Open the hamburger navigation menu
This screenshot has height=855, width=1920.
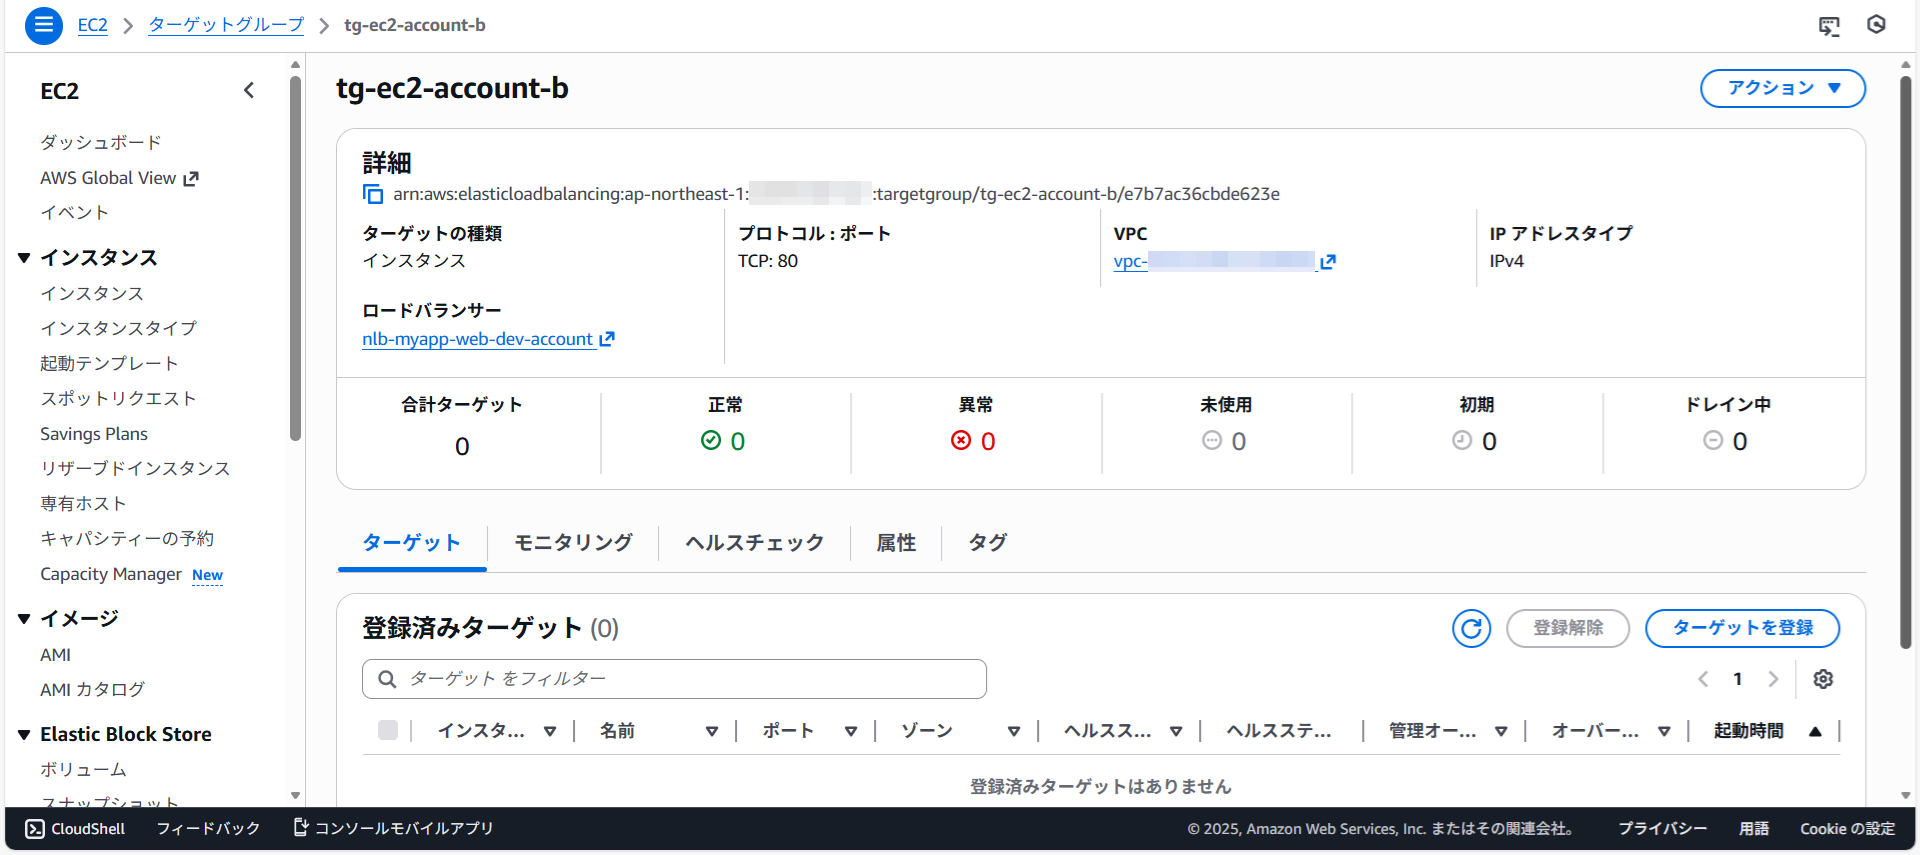pyautogui.click(x=43, y=25)
